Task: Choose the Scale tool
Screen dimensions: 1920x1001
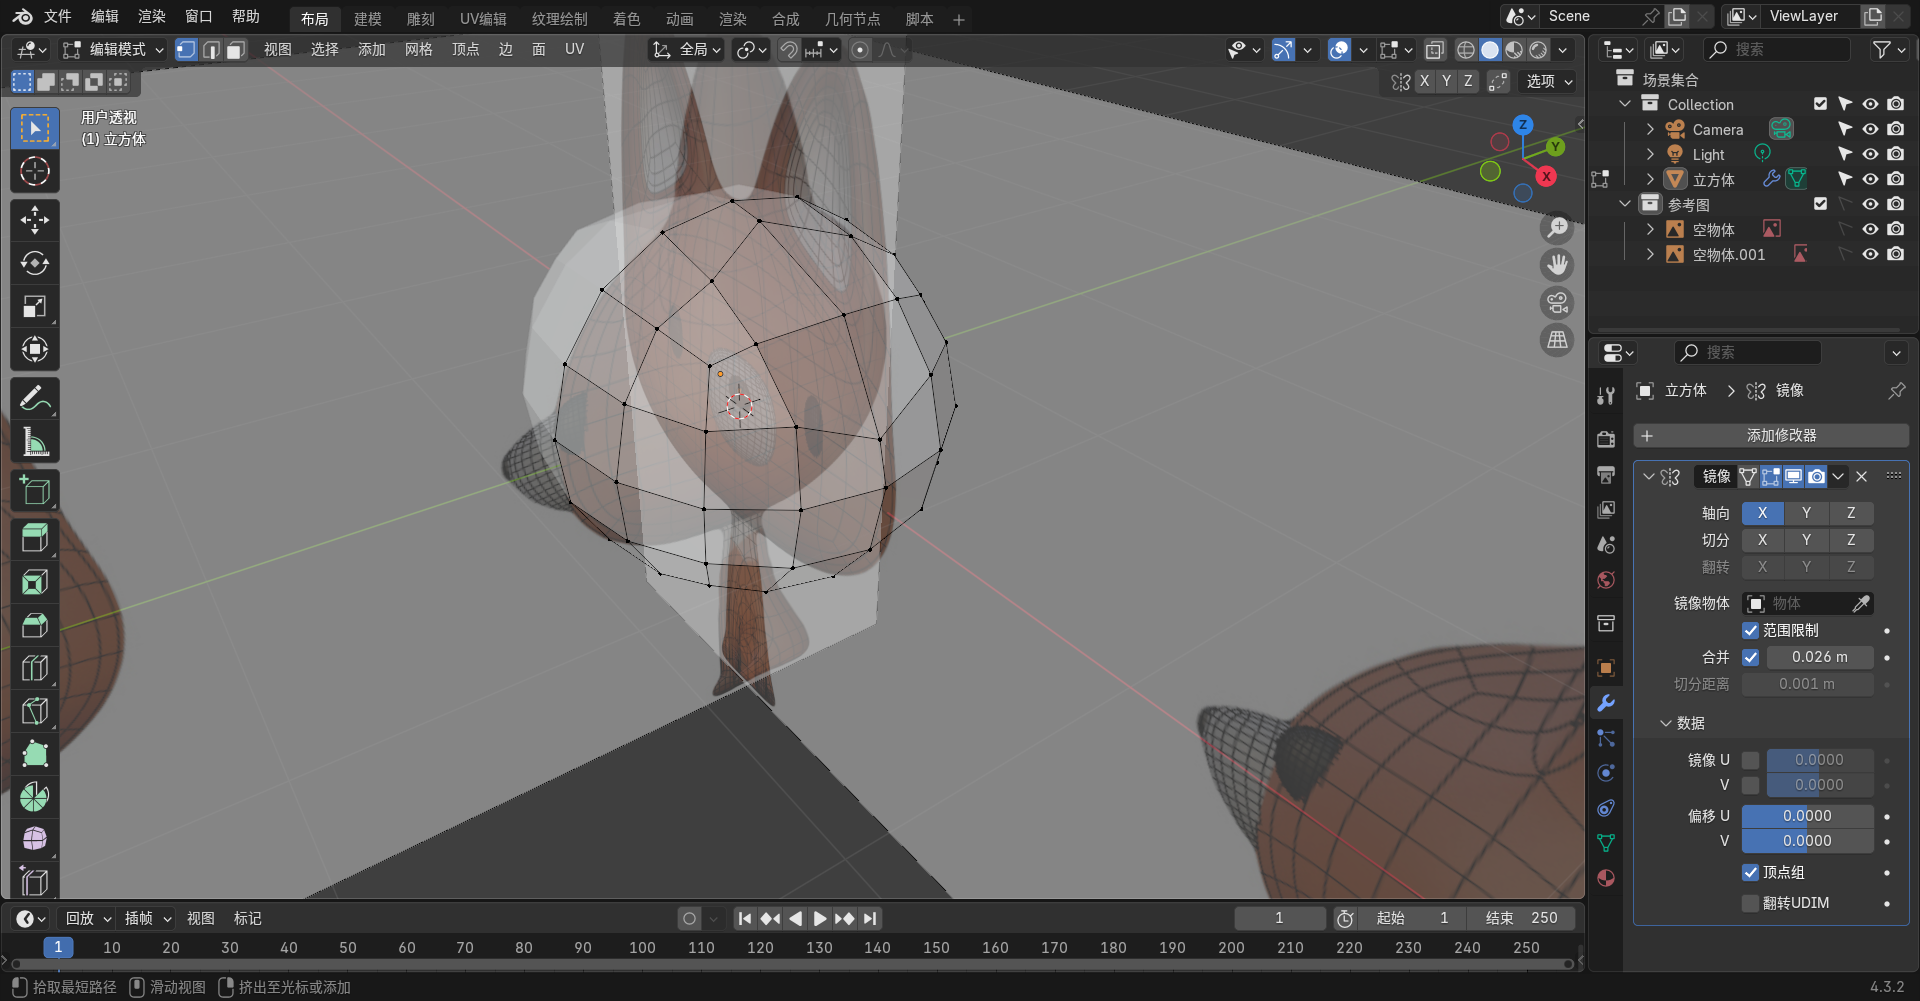Action: tap(35, 307)
